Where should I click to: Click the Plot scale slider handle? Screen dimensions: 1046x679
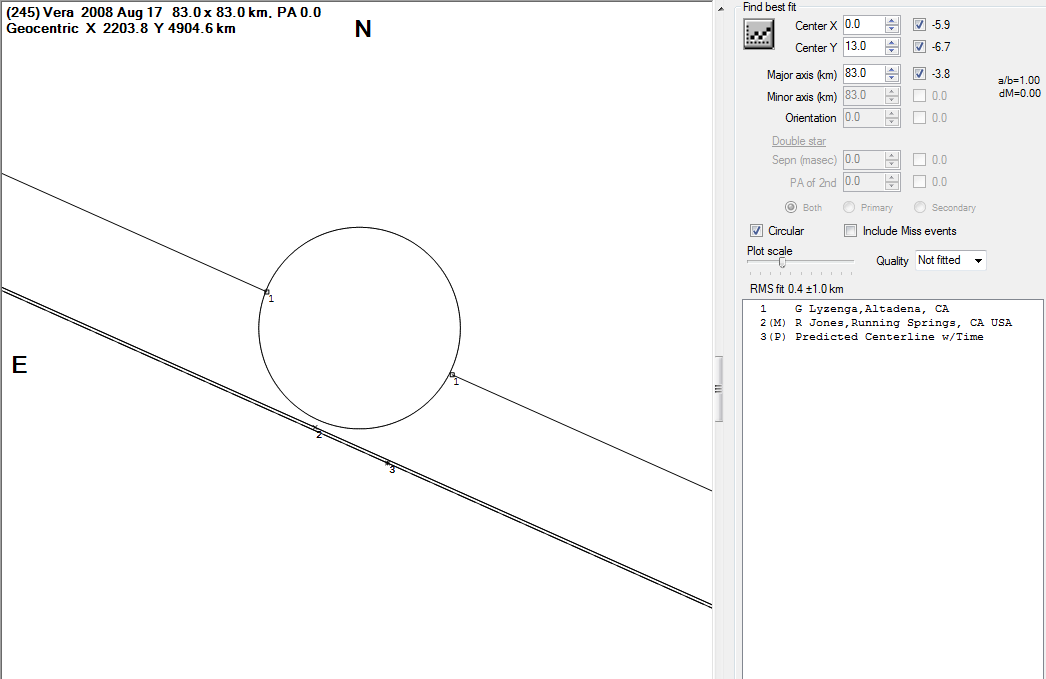[782, 262]
